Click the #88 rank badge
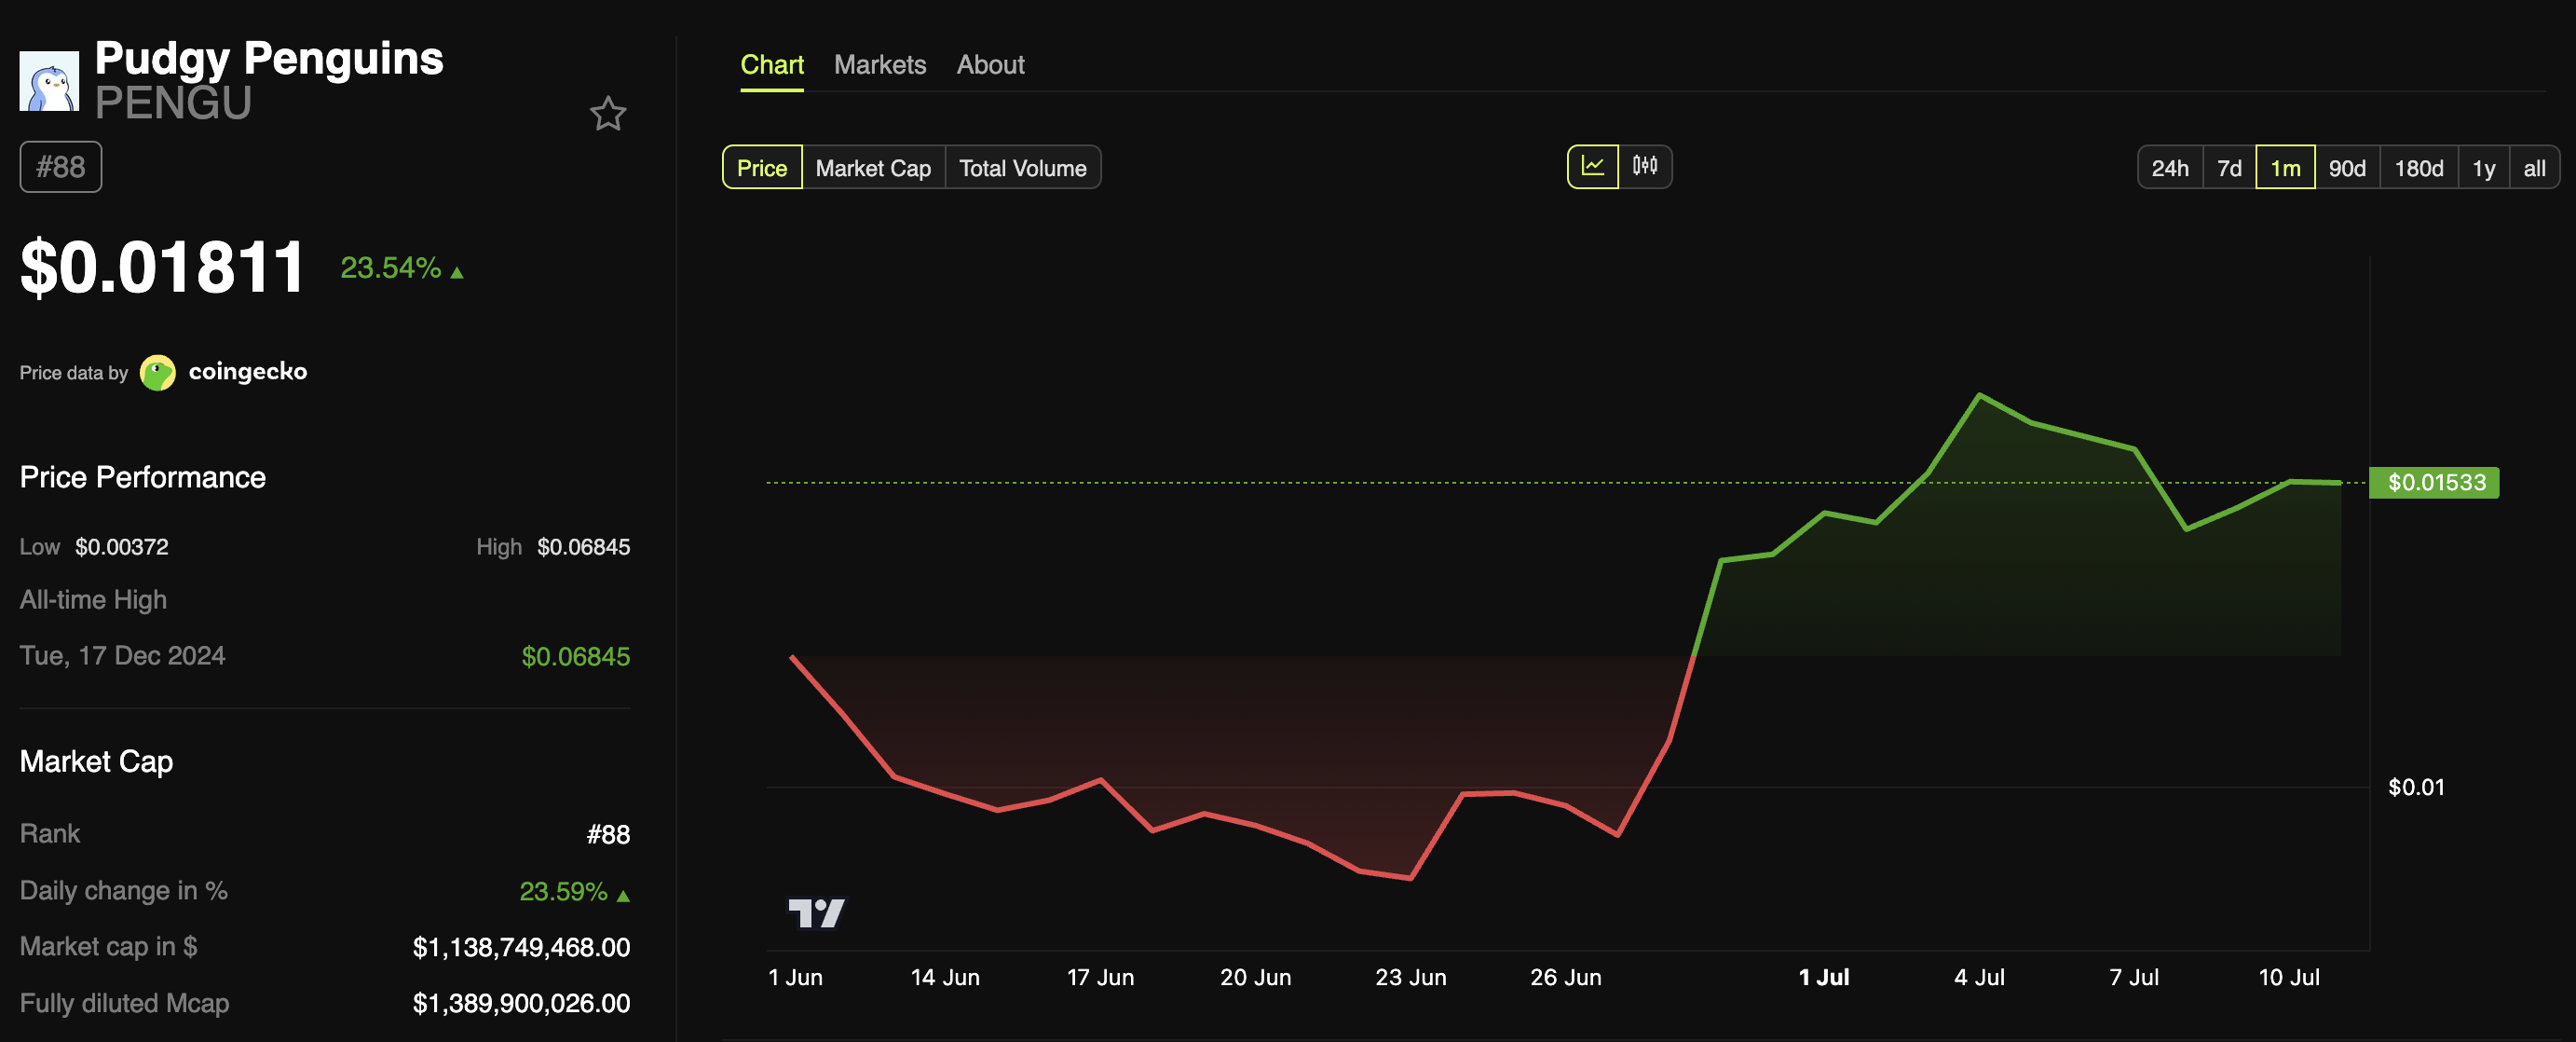The image size is (2576, 1042). [x=61, y=167]
